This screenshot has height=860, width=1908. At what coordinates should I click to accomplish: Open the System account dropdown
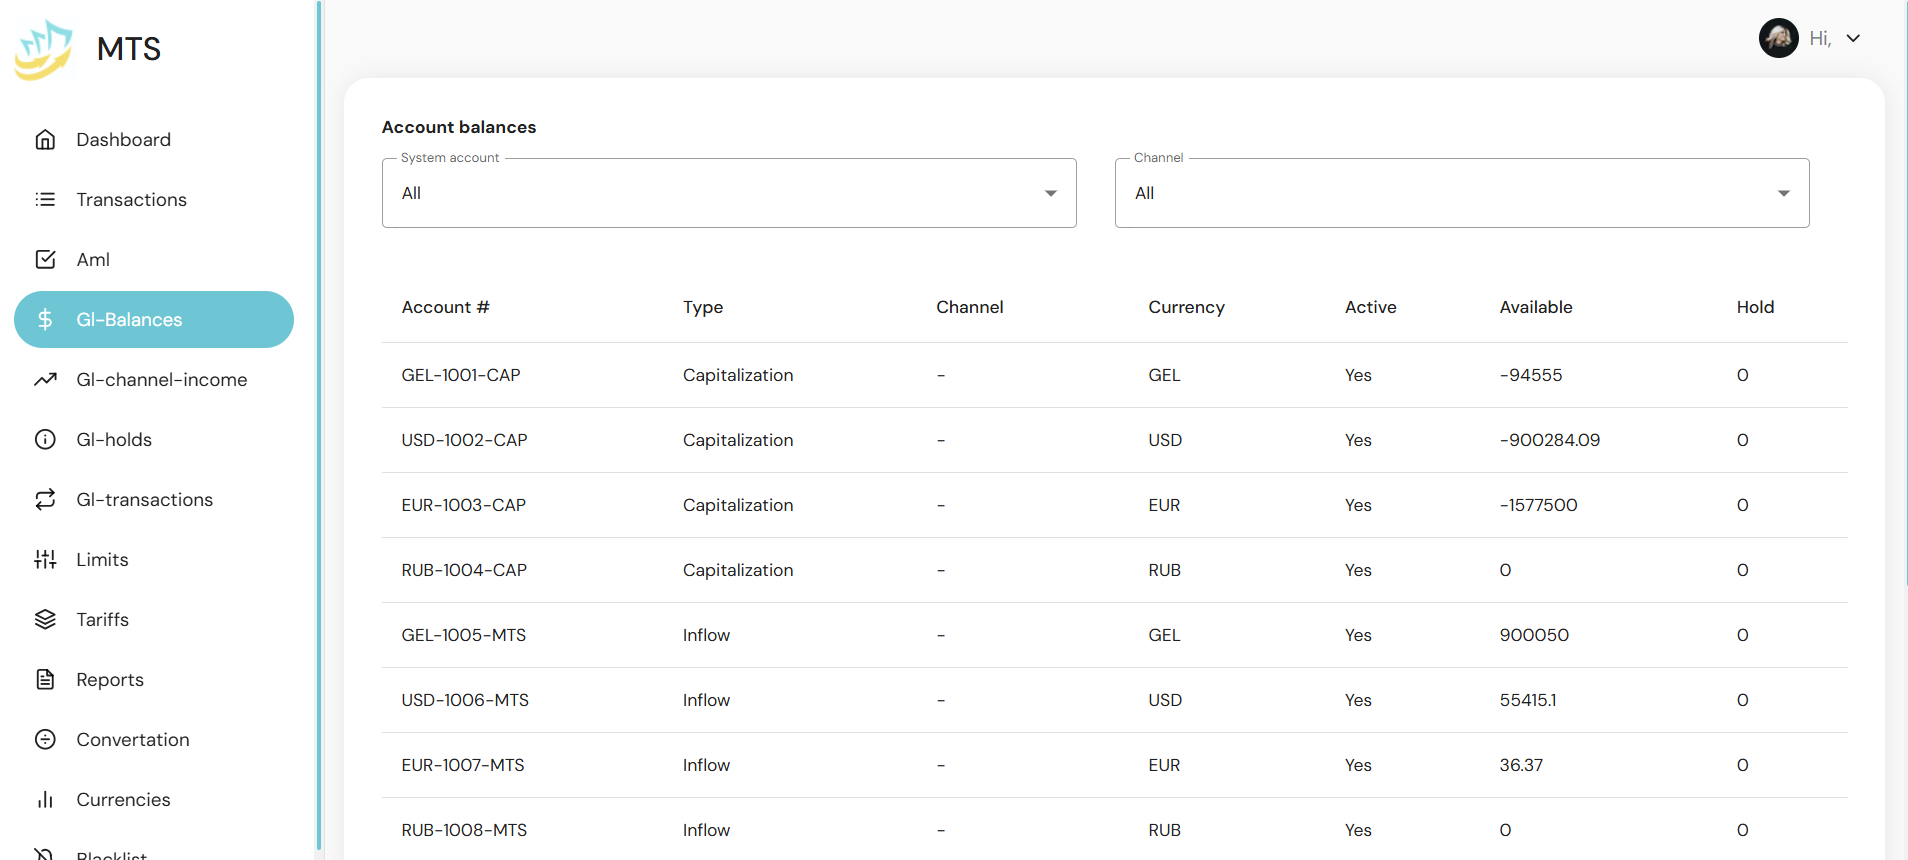728,193
